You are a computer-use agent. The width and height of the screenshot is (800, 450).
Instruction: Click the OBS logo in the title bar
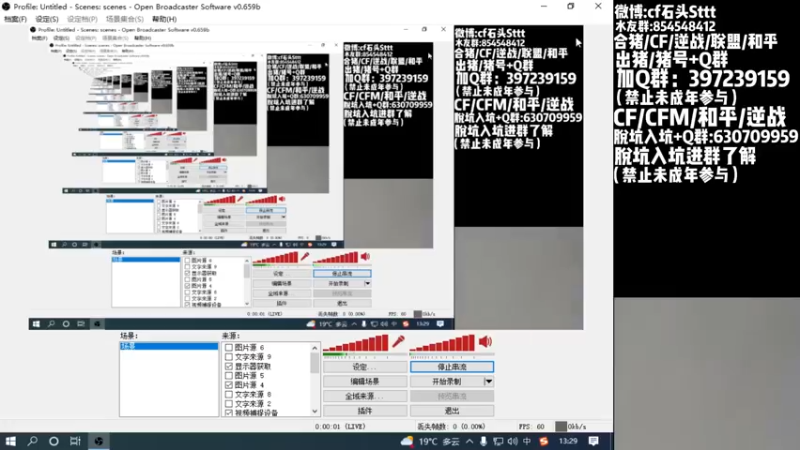(x=6, y=7)
